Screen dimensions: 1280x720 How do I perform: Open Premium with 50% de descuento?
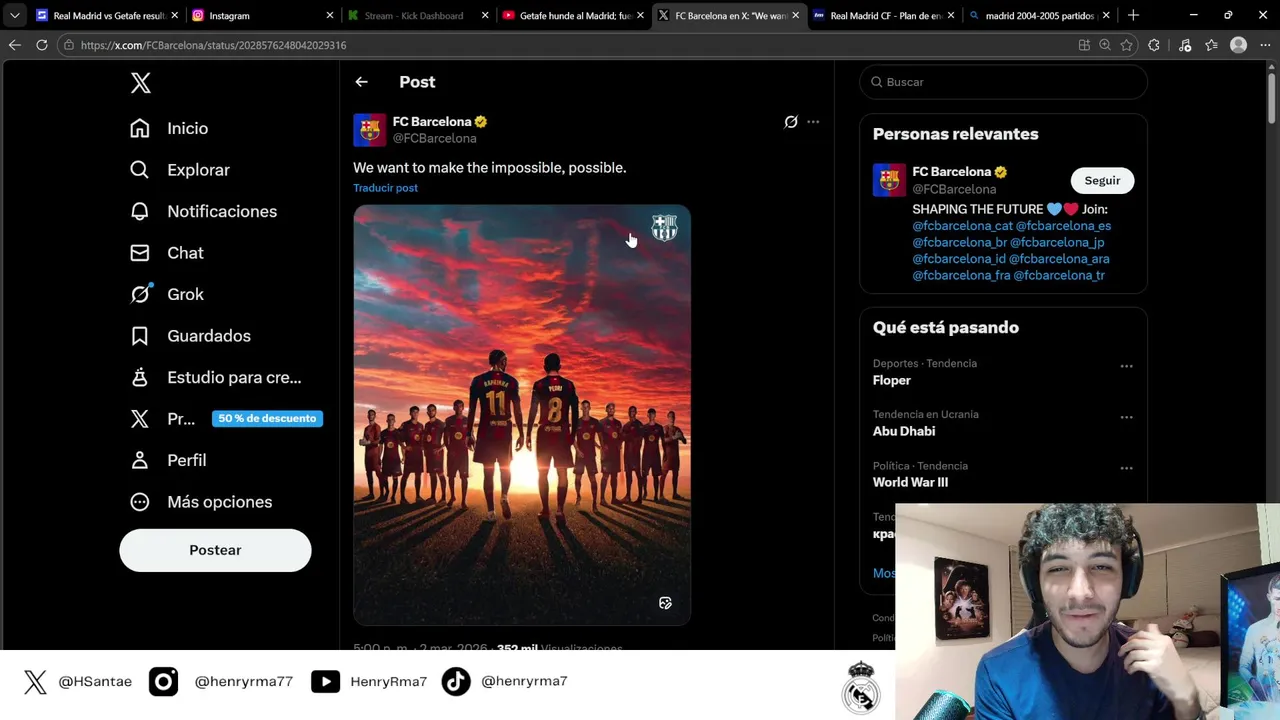pos(225,419)
